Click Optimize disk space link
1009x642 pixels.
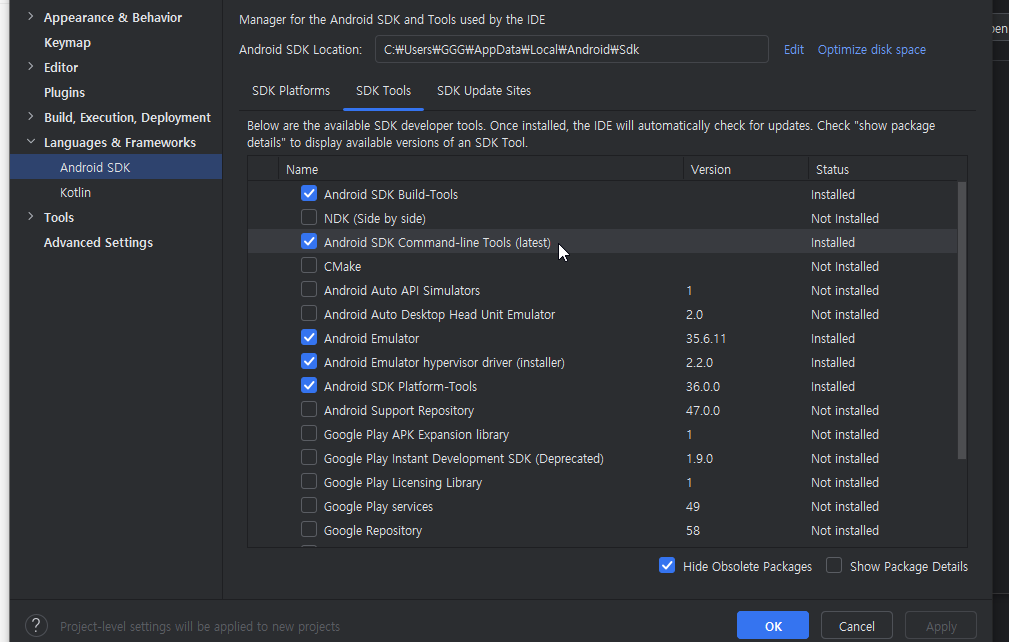coord(871,50)
